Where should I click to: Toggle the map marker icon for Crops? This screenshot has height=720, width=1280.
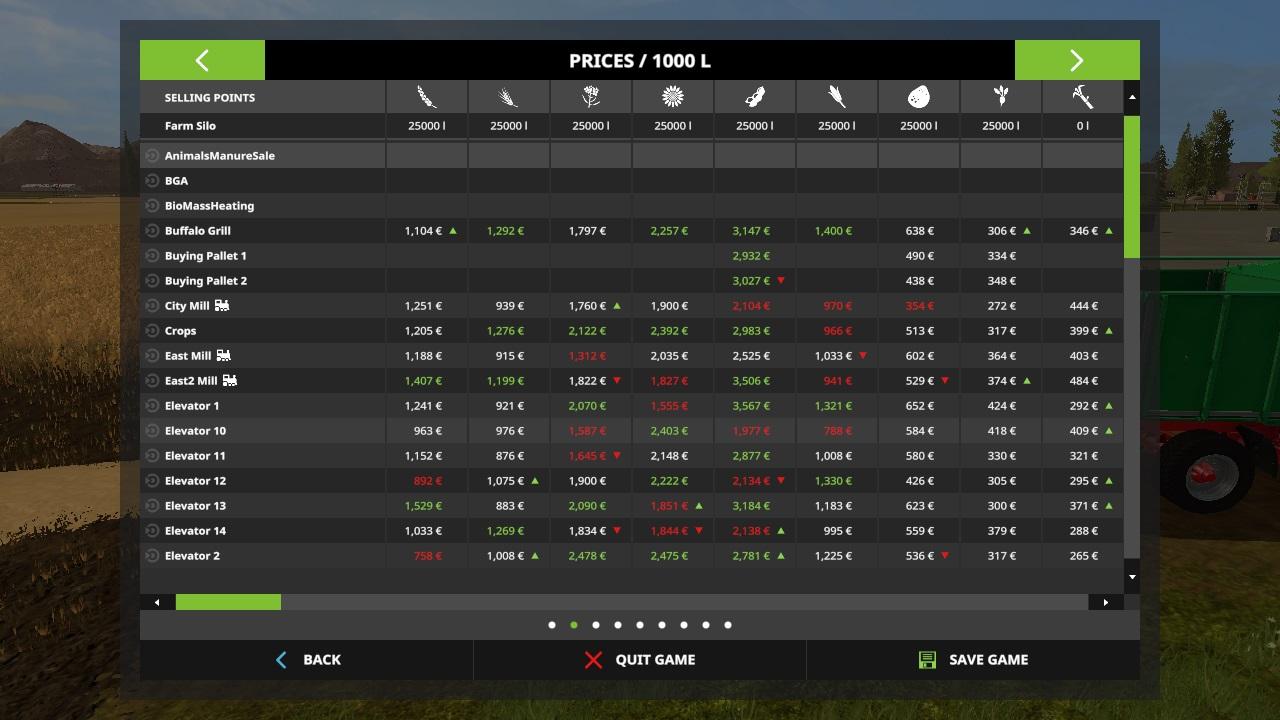tap(152, 331)
